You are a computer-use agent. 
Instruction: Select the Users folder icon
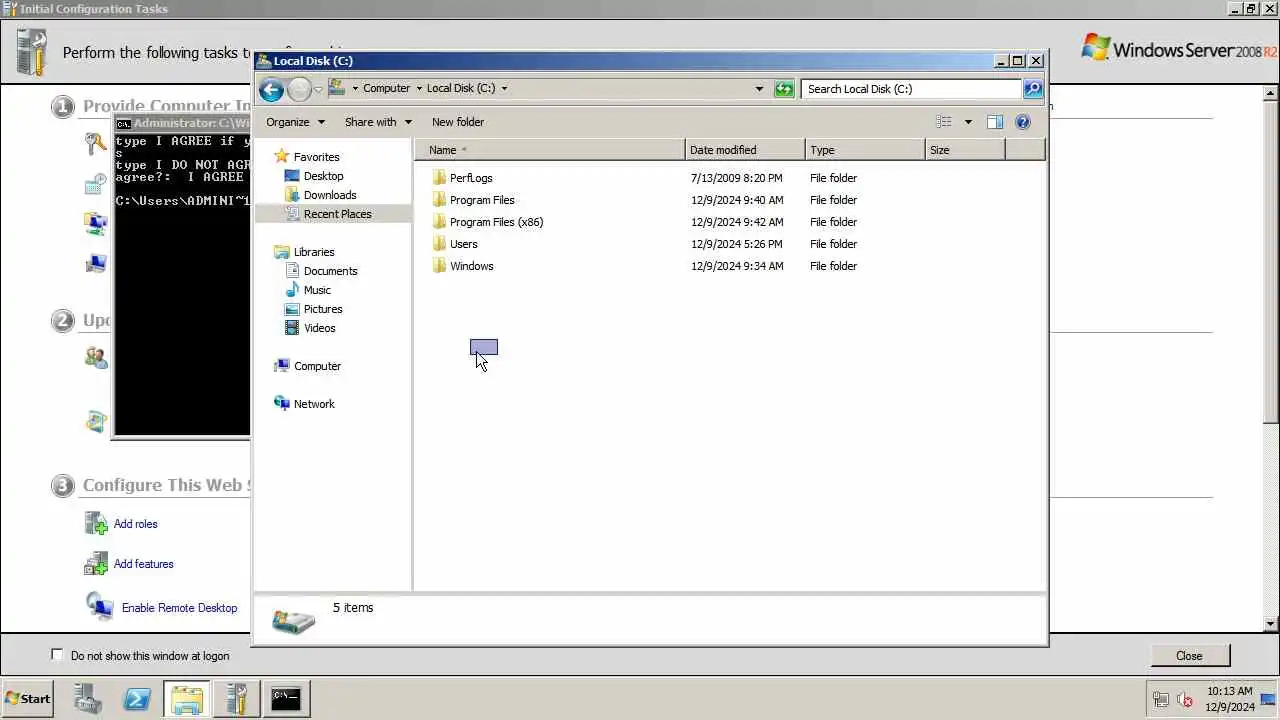point(439,244)
